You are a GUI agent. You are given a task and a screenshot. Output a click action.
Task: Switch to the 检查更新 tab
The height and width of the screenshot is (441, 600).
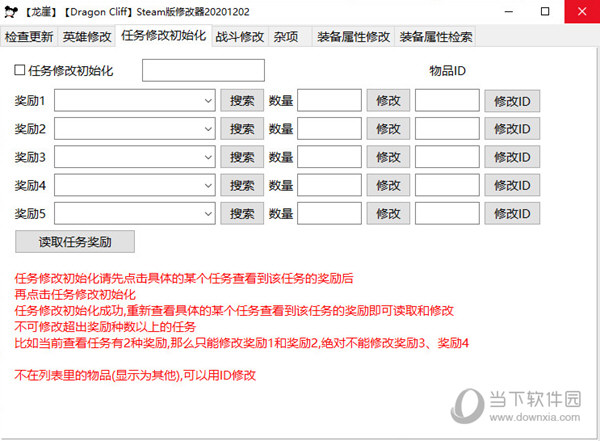point(29,37)
